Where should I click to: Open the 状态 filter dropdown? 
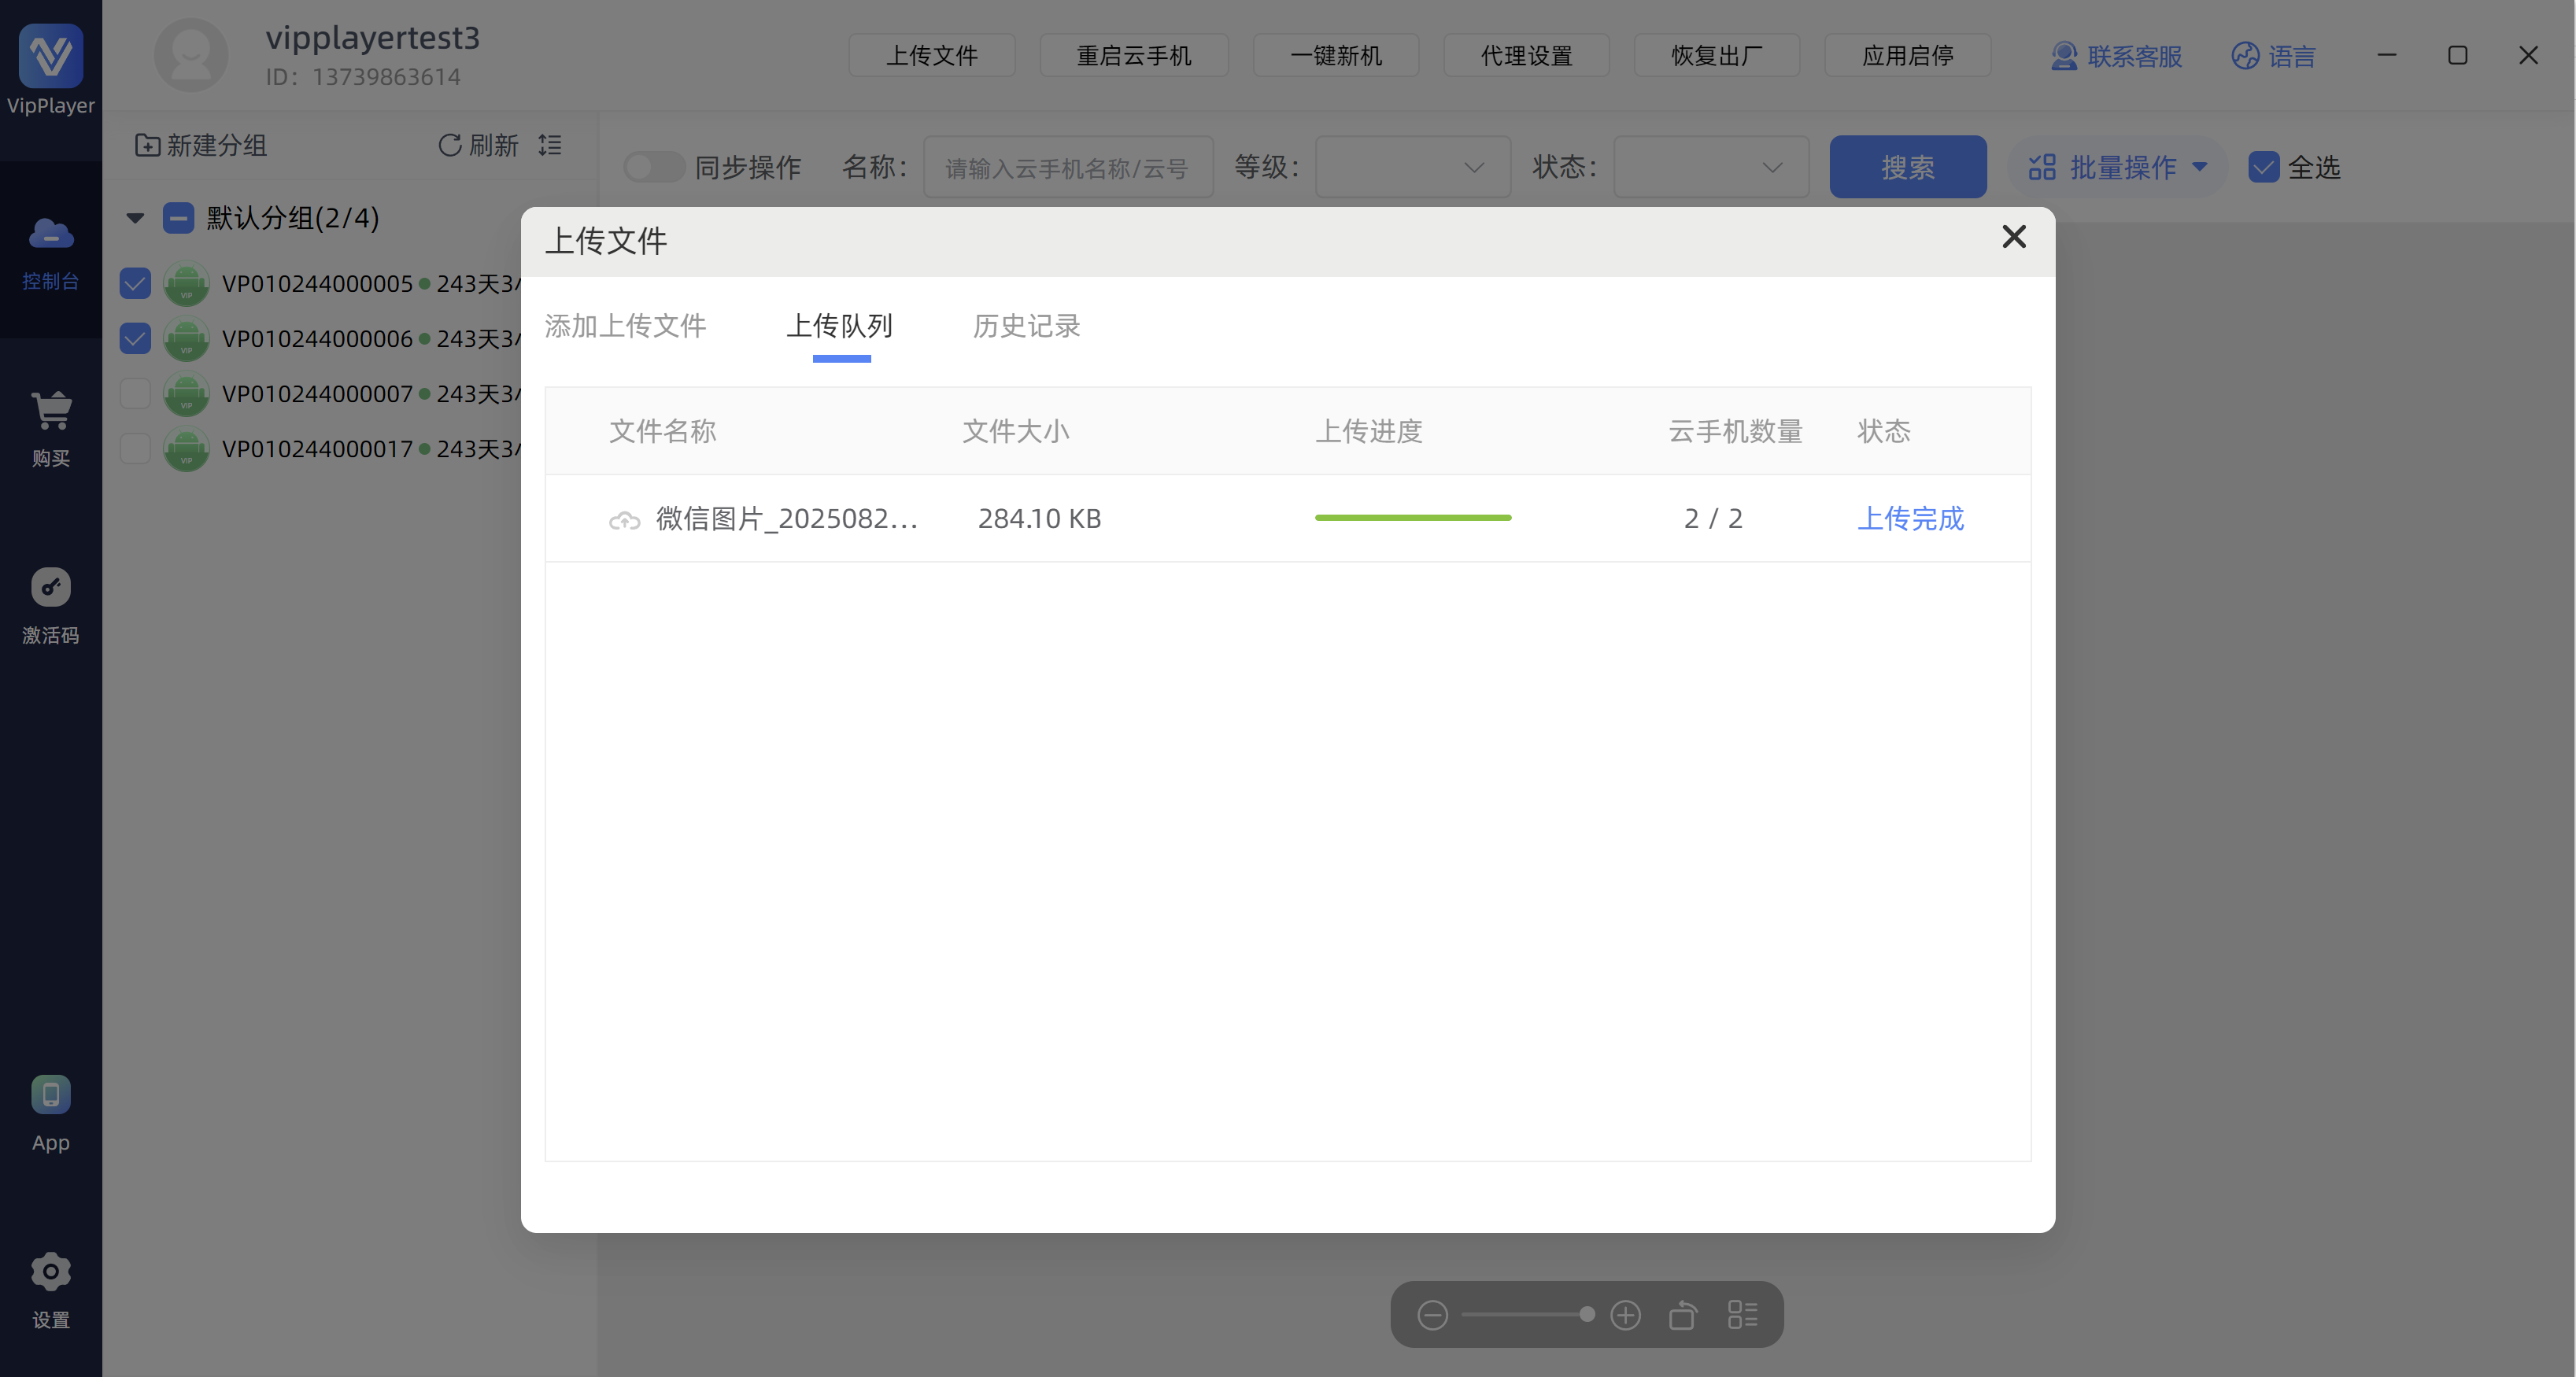pos(1710,167)
